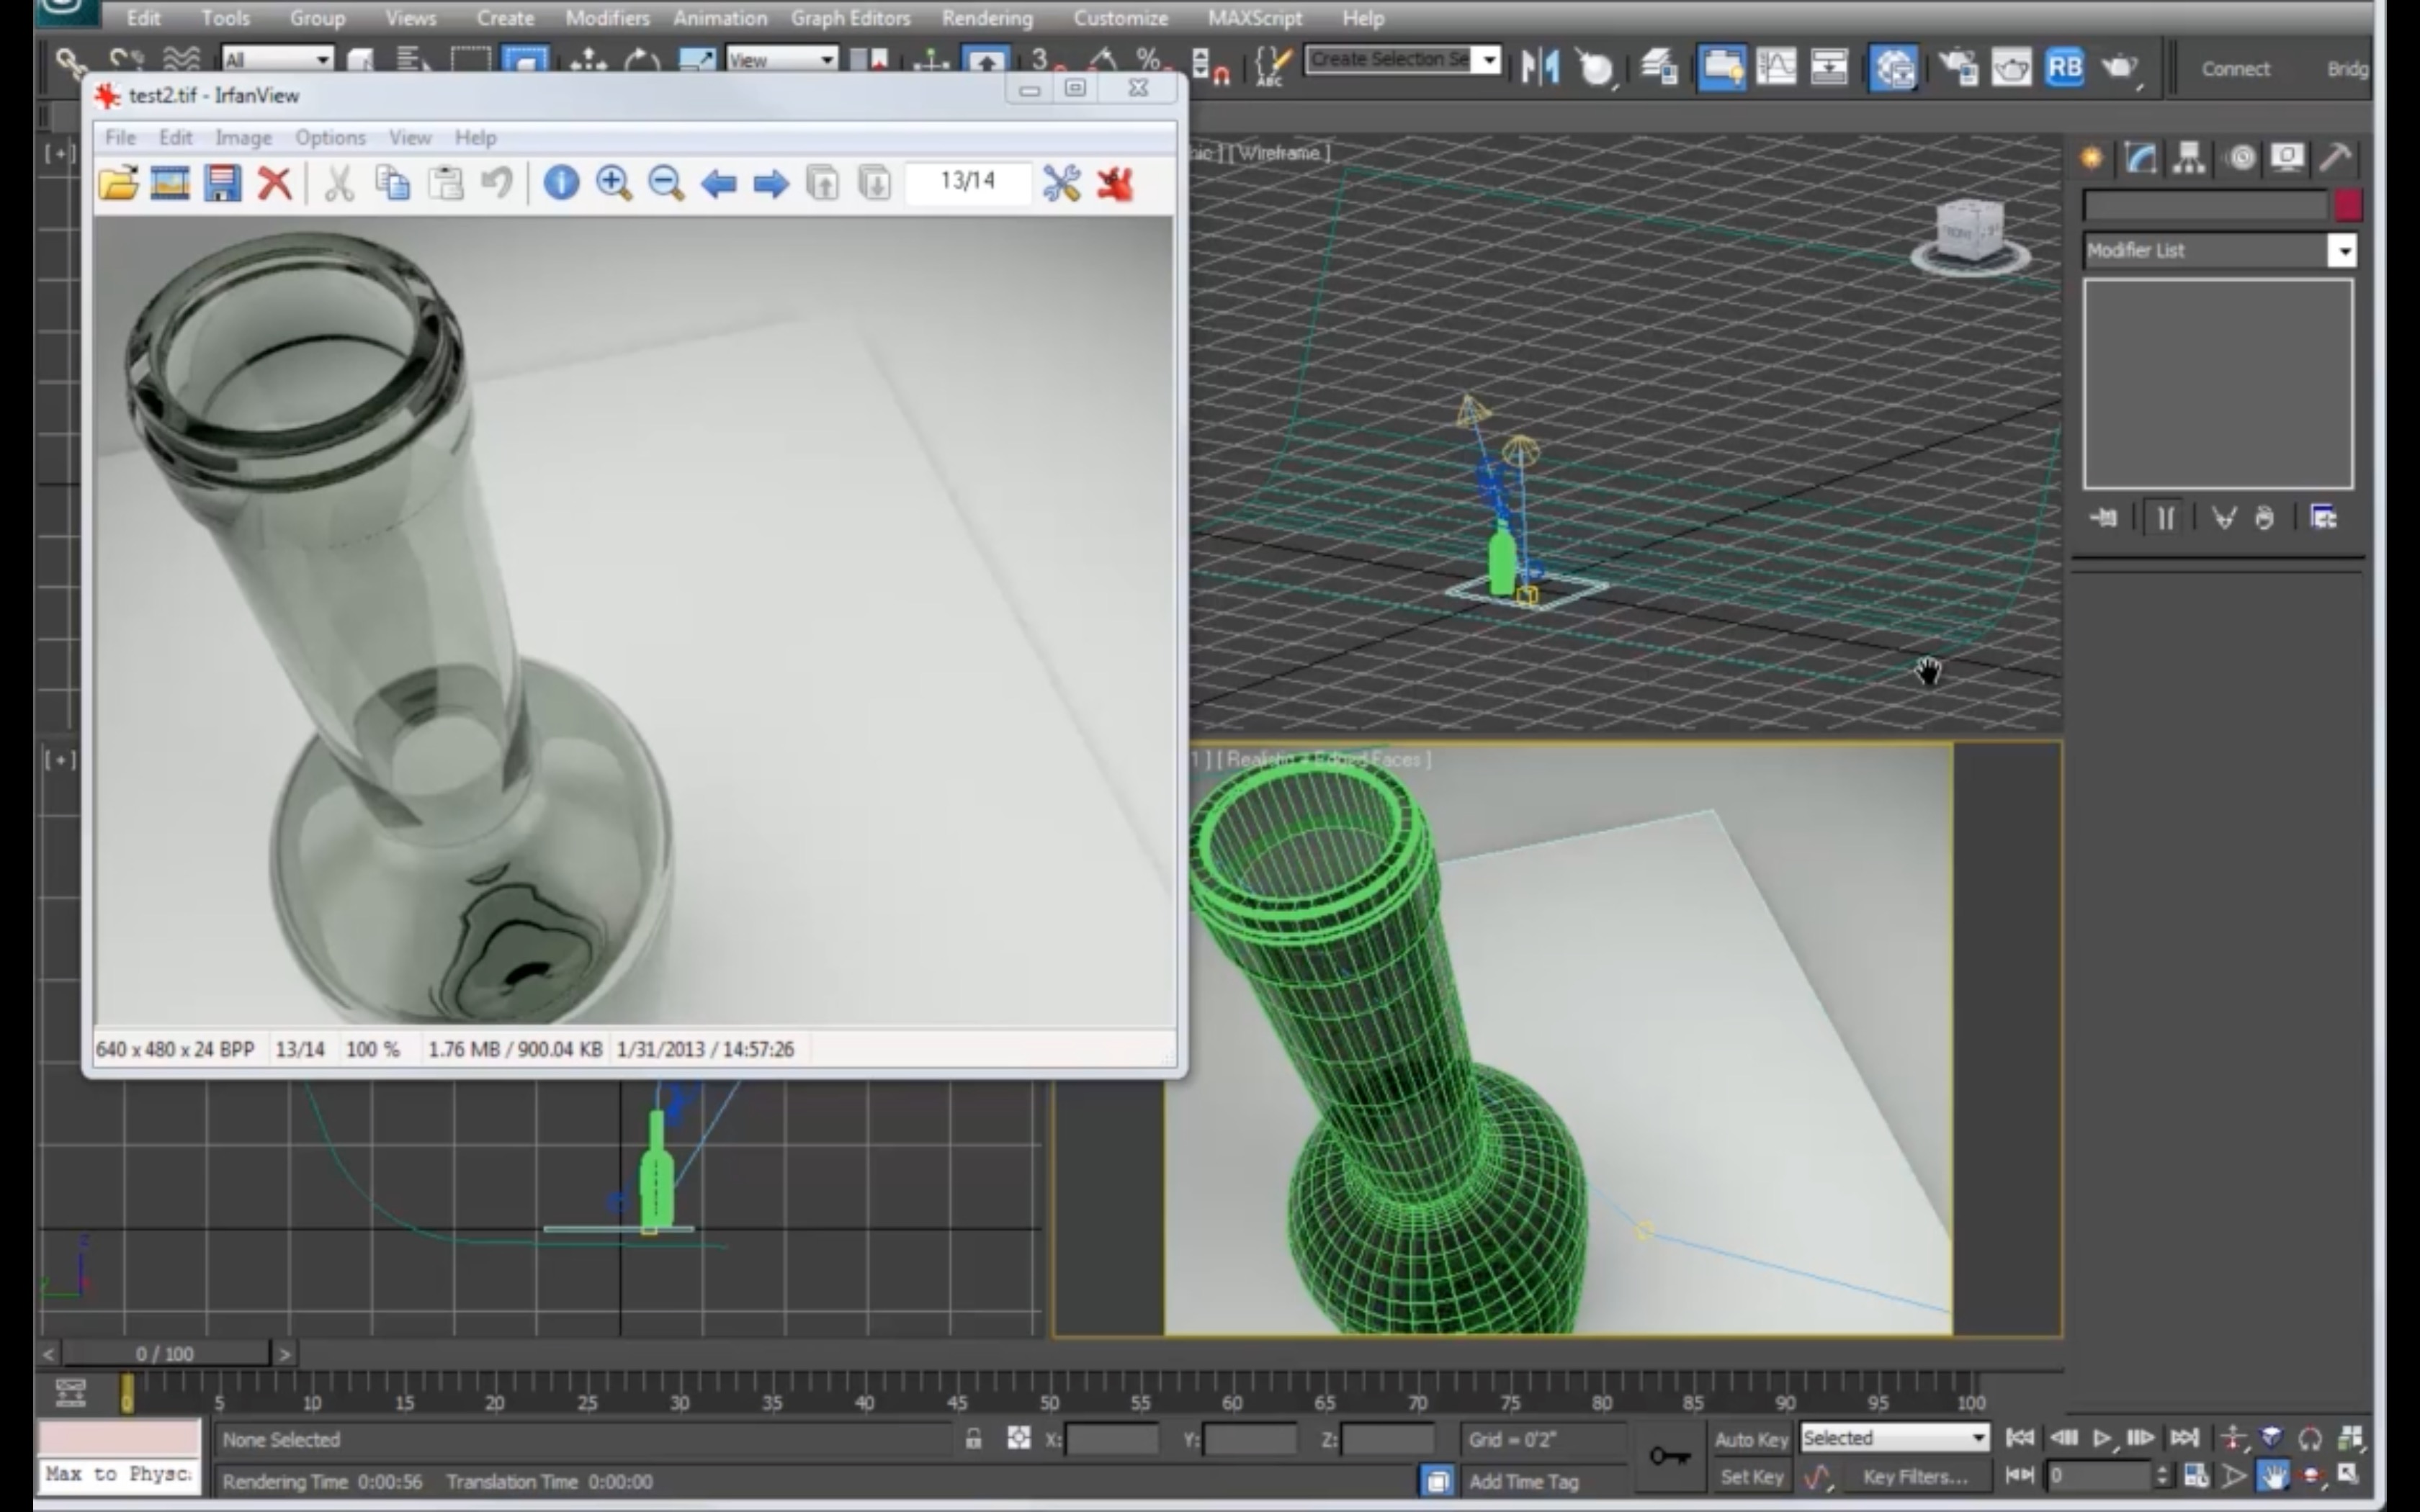Click the Paste clipboard icon in IrfanView
This screenshot has height=1512, width=2420.
(445, 183)
